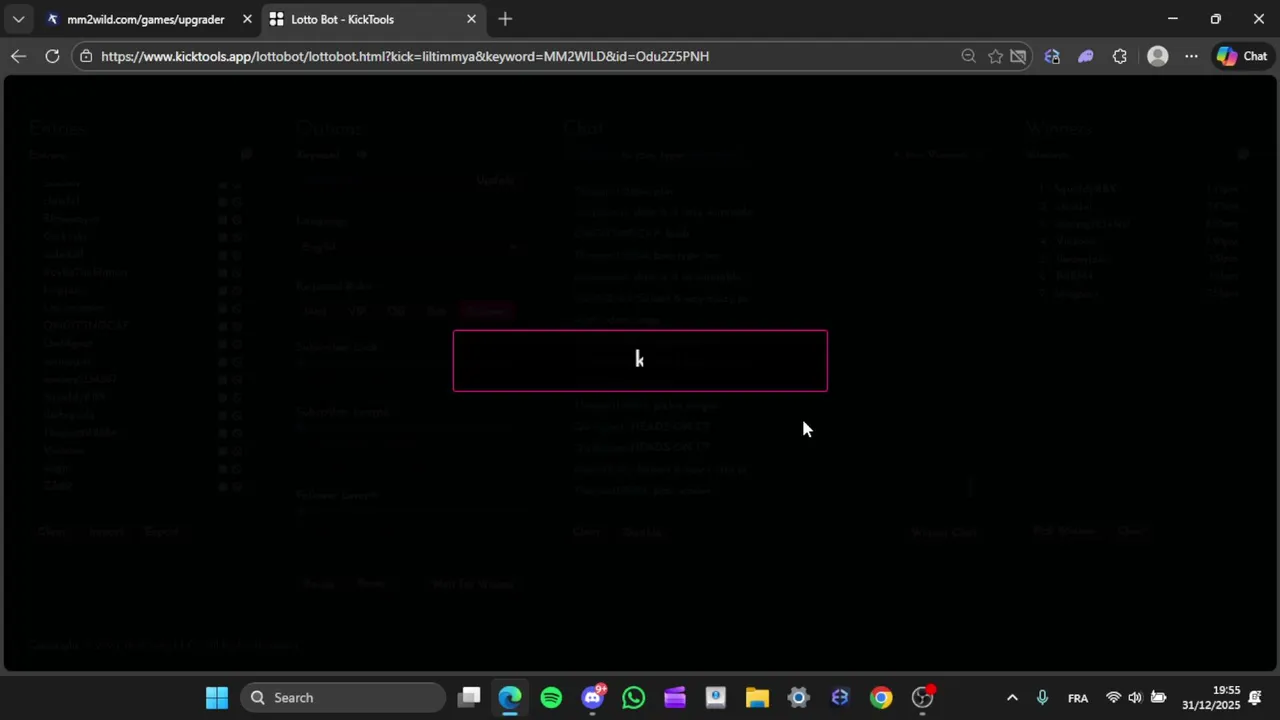The height and width of the screenshot is (720, 1280).
Task: Launch Spotify from the taskbar
Action: [551, 697]
